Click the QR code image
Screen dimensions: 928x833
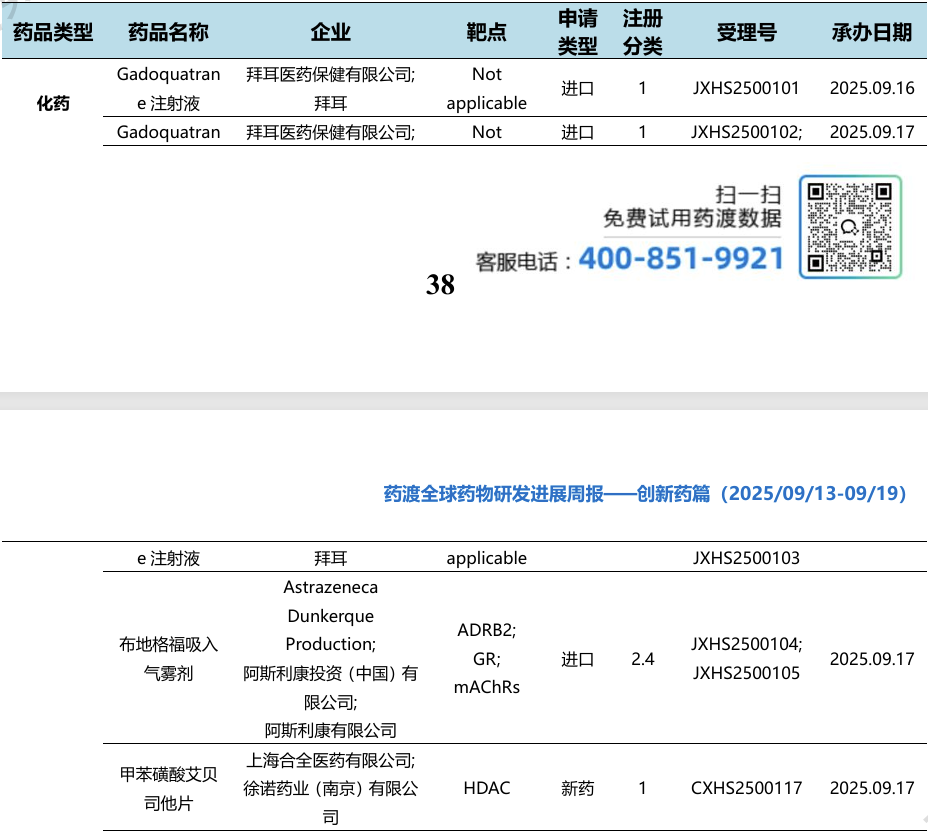(x=850, y=227)
